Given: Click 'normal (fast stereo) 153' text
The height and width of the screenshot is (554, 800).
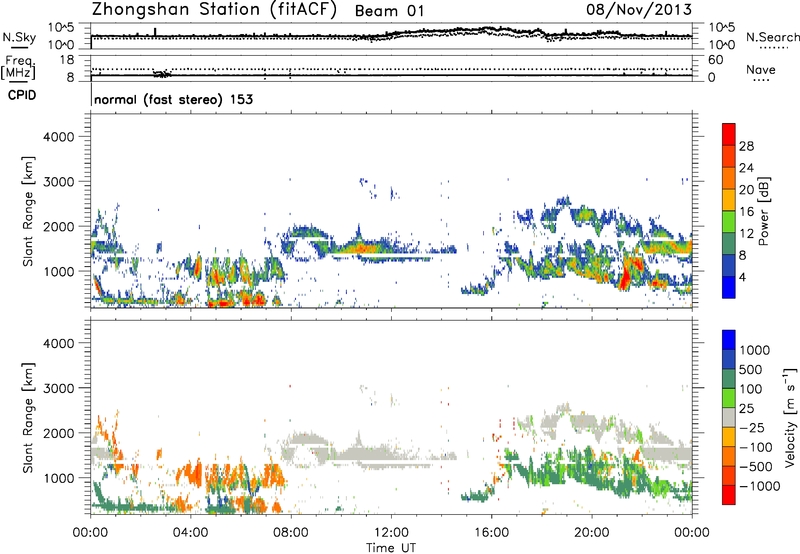Looking at the screenshot, I should coord(173,99).
